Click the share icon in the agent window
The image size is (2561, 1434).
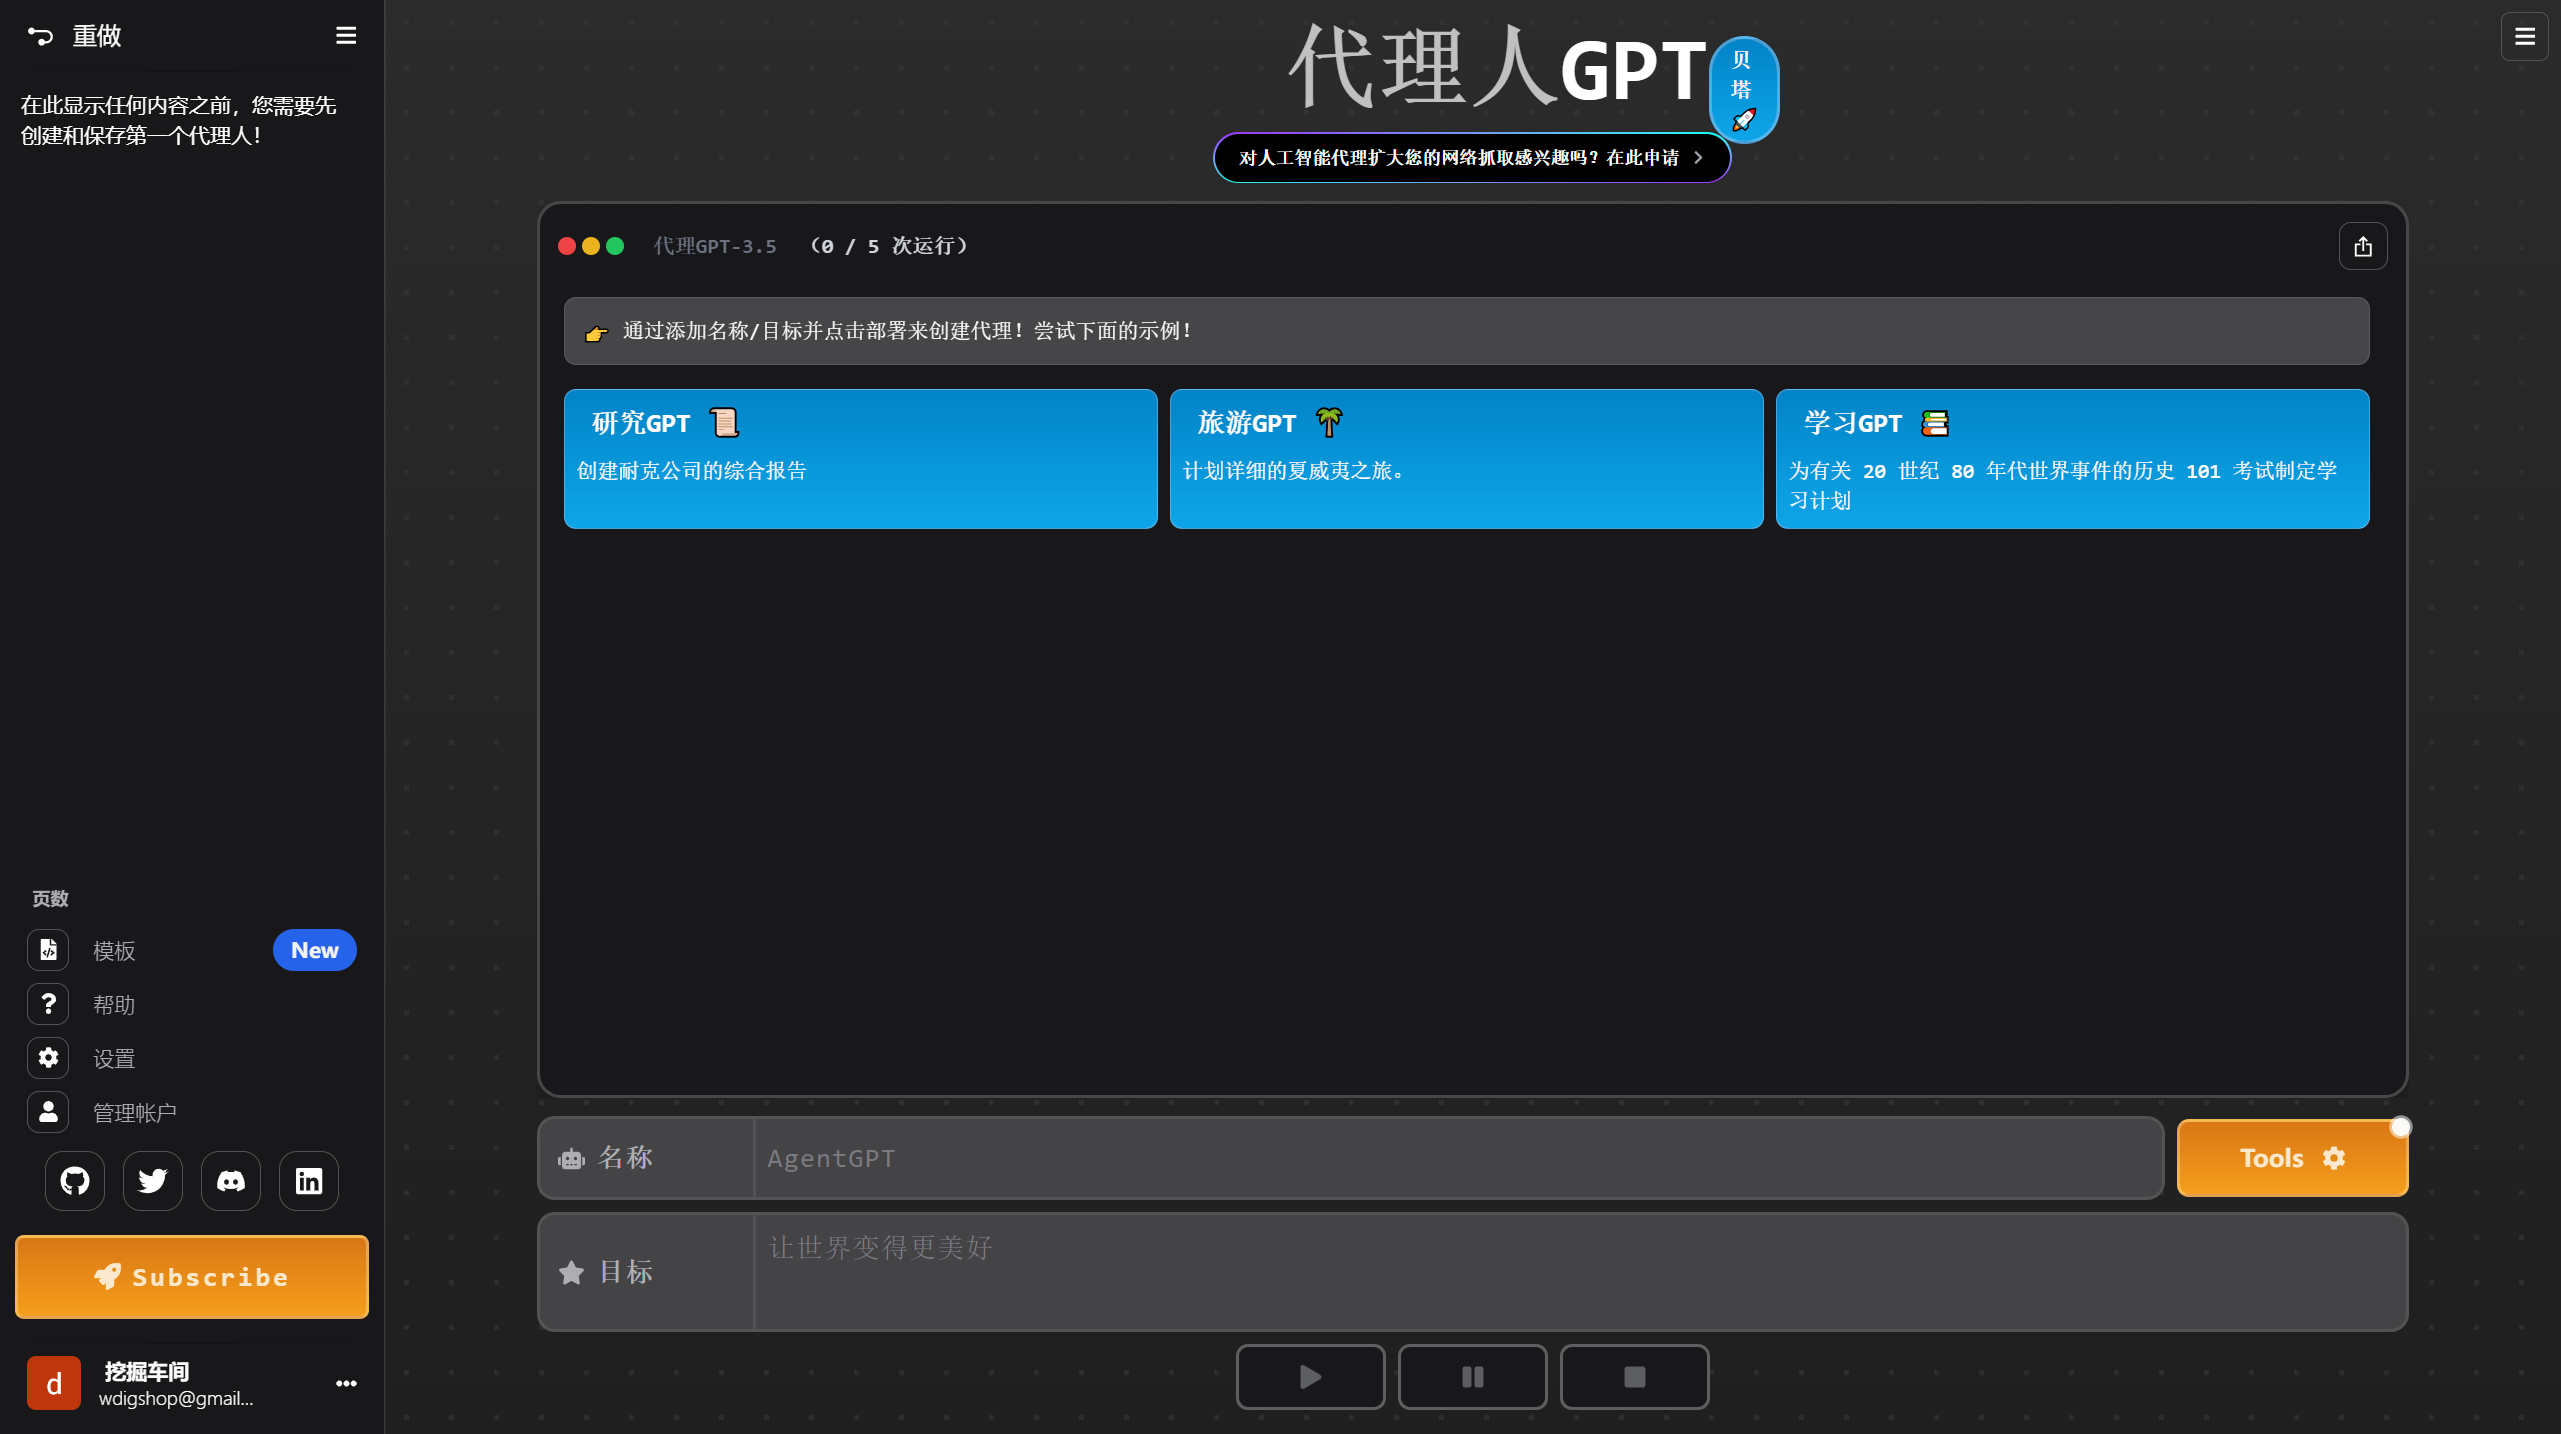[x=2362, y=245]
